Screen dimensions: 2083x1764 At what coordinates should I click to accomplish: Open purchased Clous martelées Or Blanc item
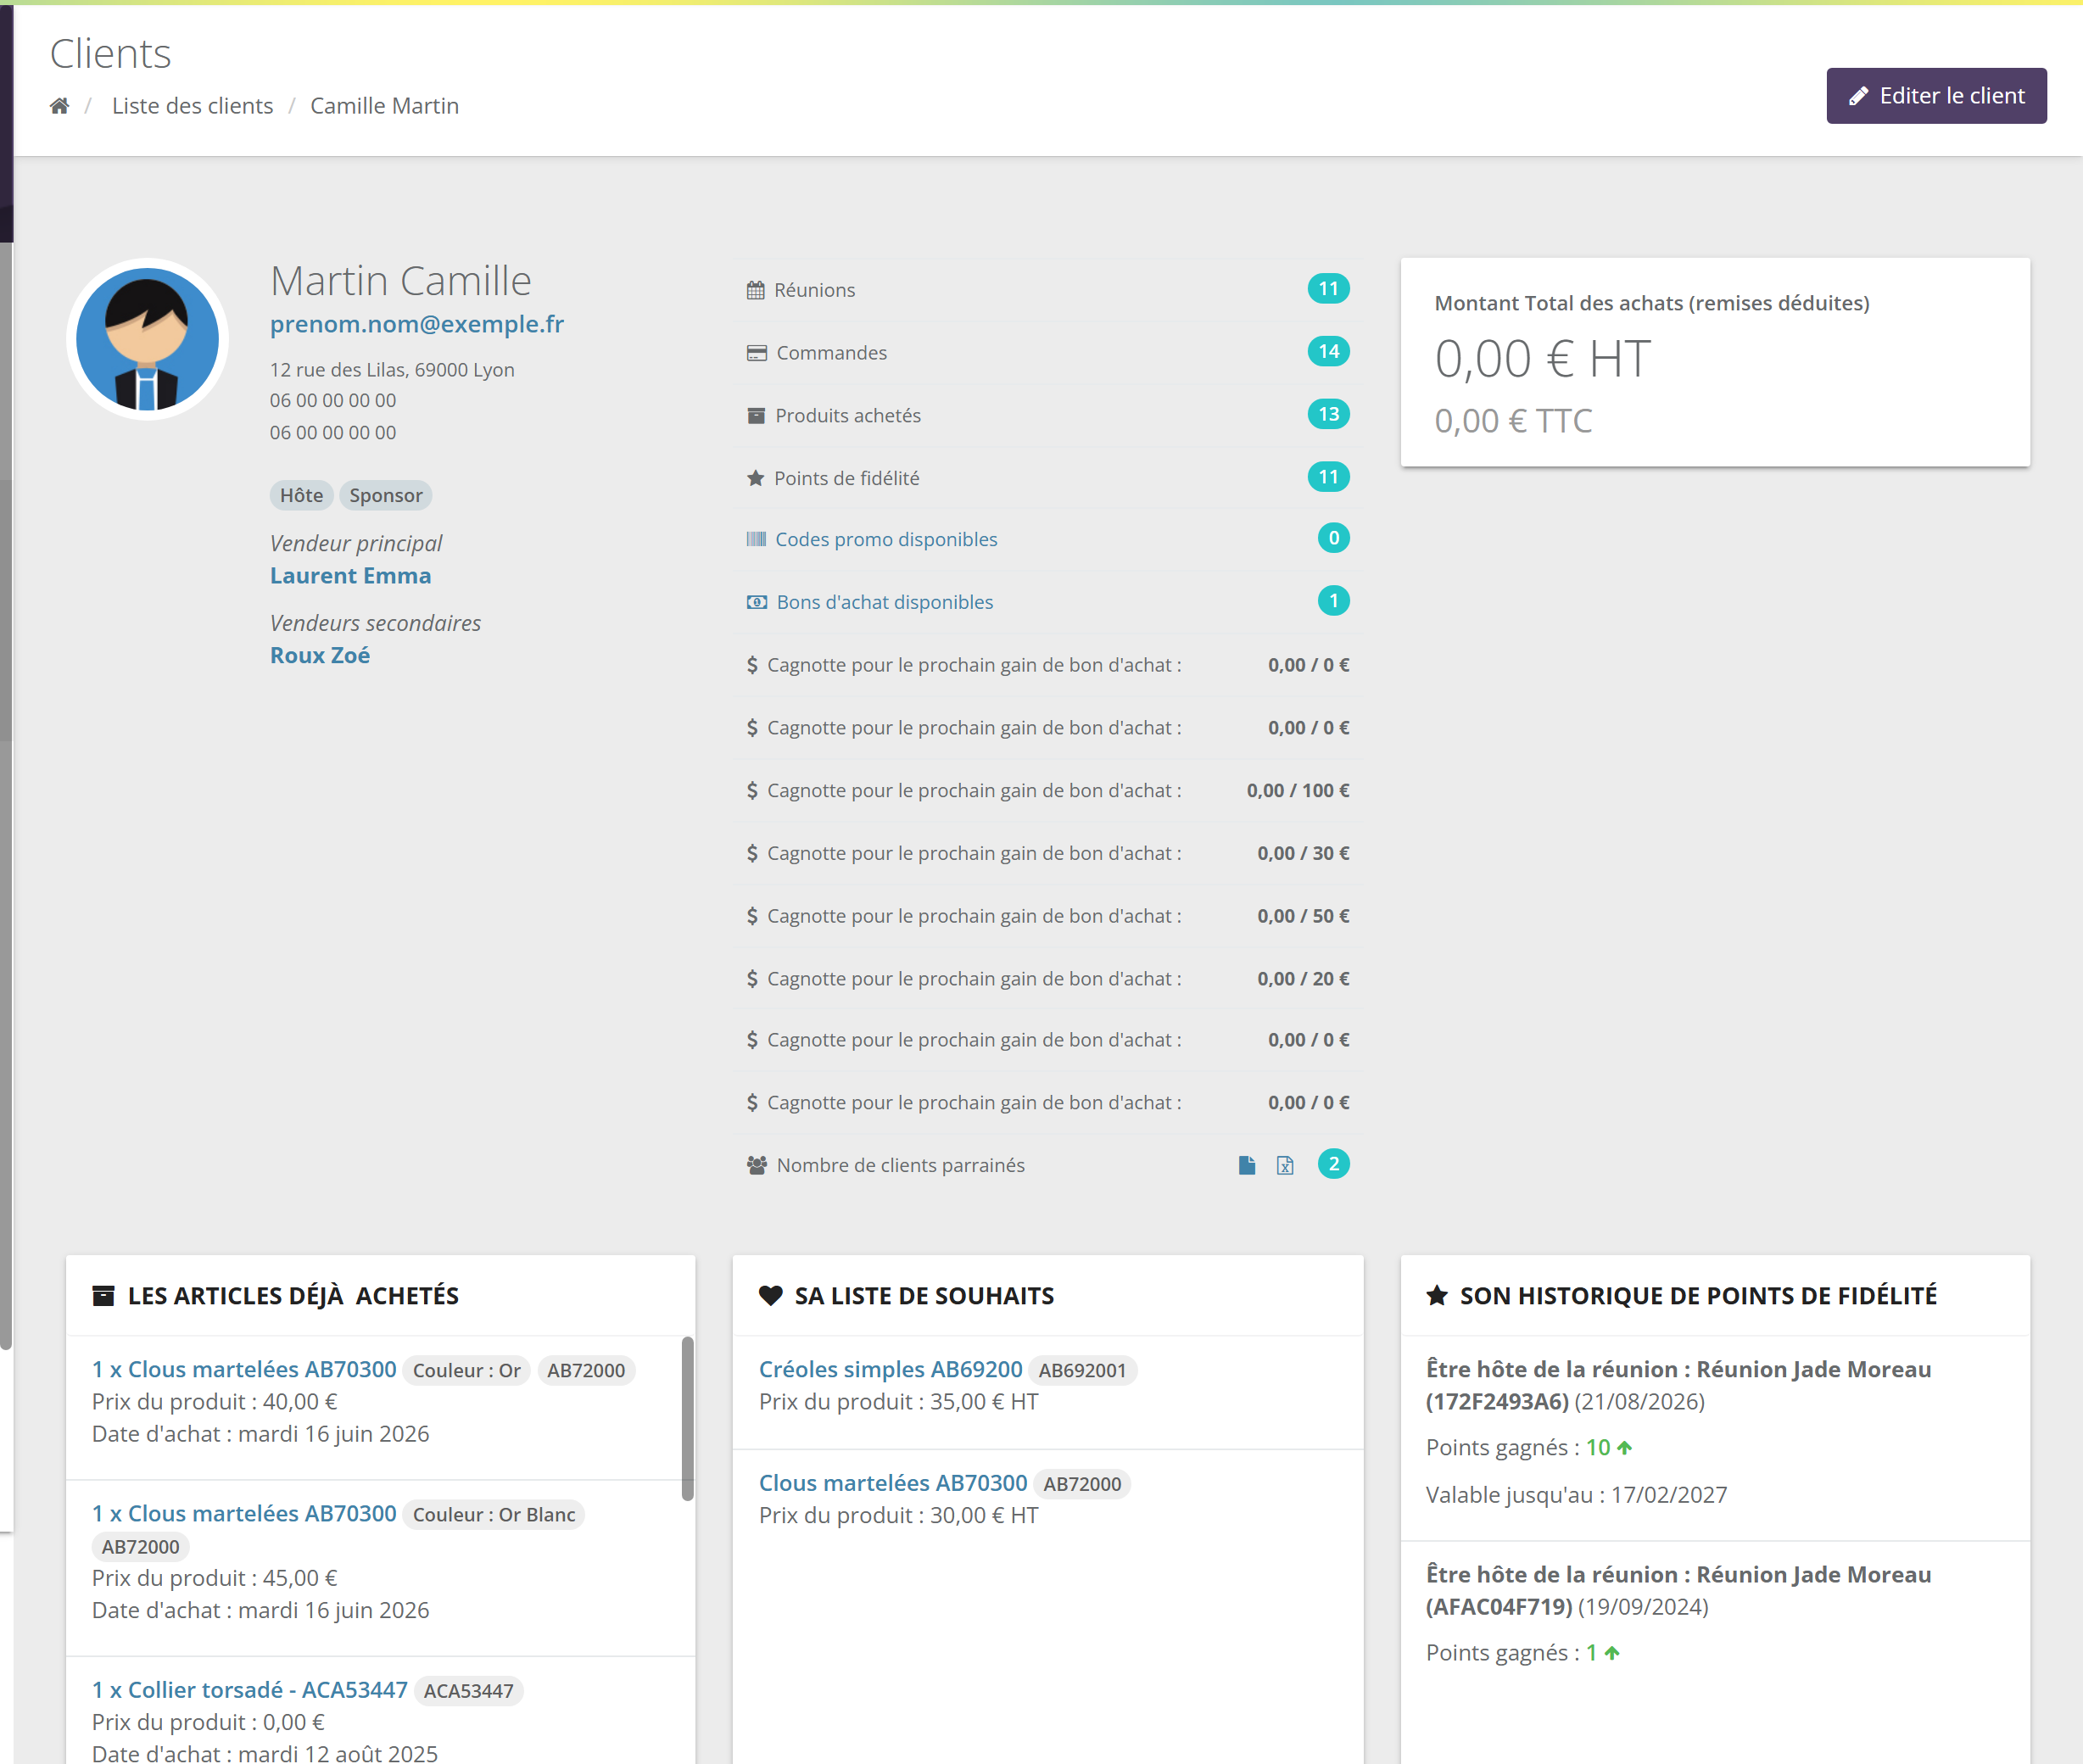pos(244,1513)
